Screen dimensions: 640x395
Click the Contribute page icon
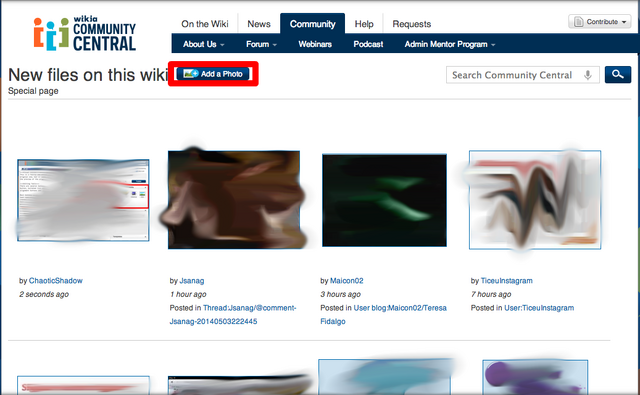[x=578, y=22]
